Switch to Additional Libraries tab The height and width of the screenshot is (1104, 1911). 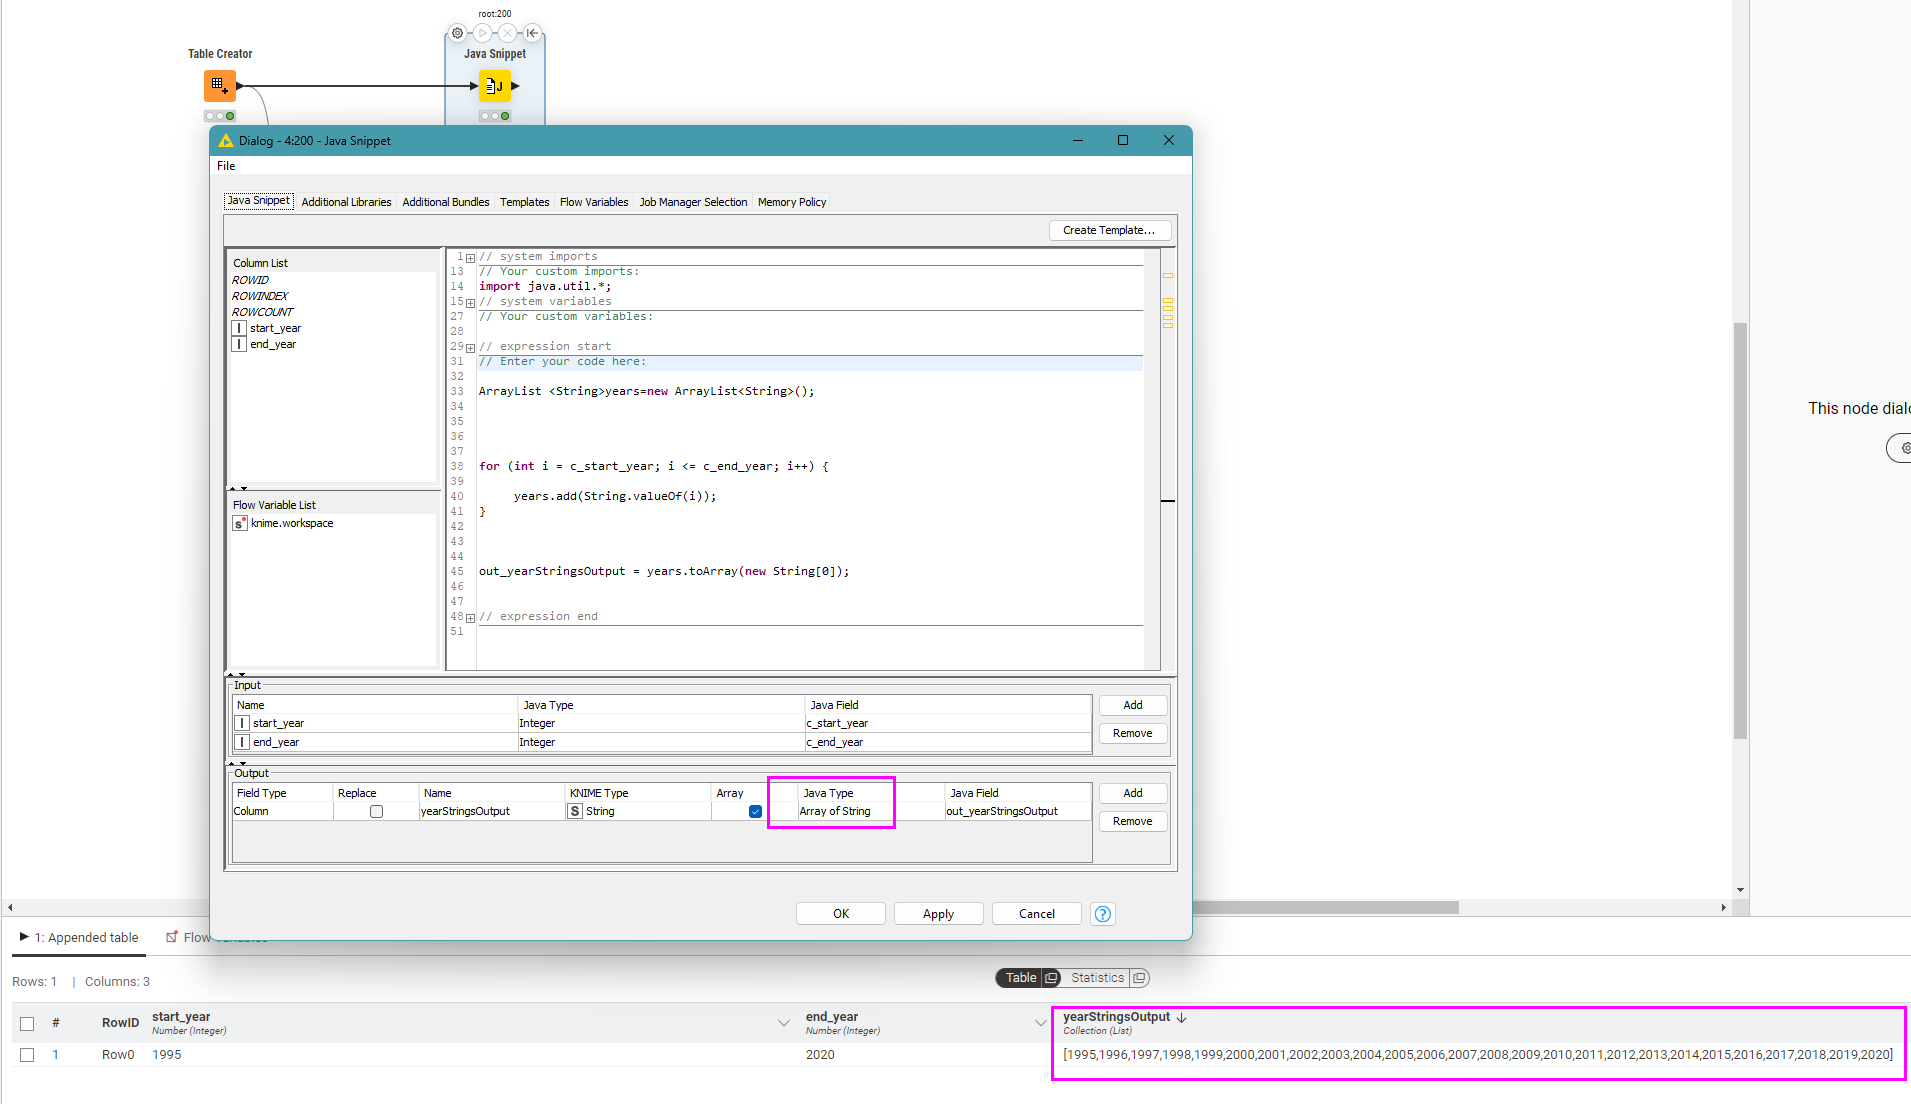[x=346, y=202]
